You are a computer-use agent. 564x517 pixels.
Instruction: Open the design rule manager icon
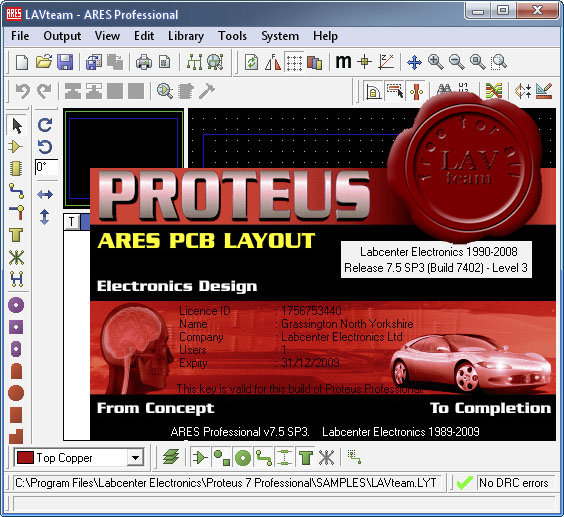pyautogui.click(x=544, y=91)
